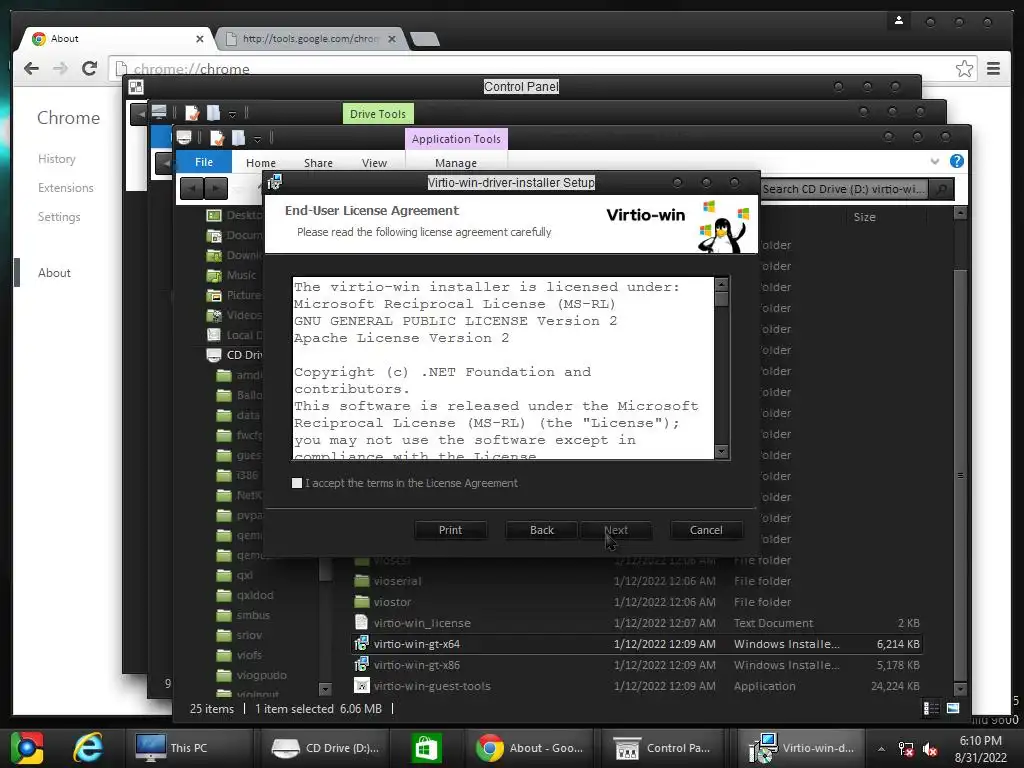Click the Explorer back navigation arrow
Viewport: 1024px width, 768px height.
(191, 189)
